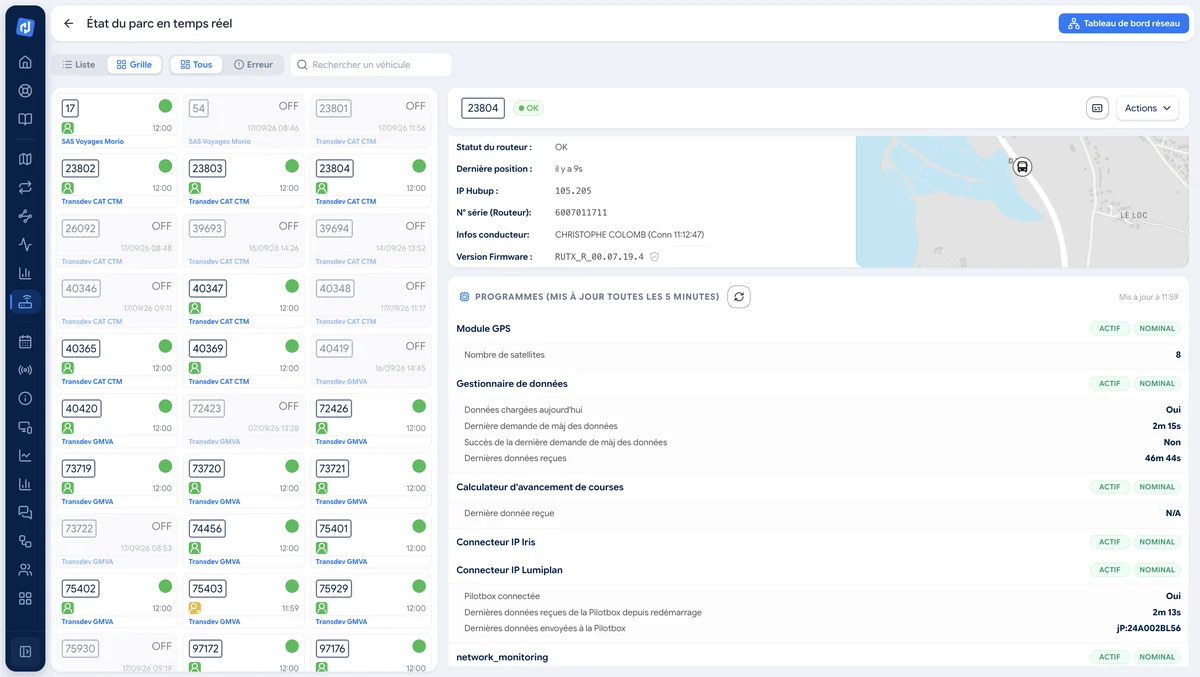Open the book icon in sidebar
The width and height of the screenshot is (1200, 677).
tap(25, 120)
